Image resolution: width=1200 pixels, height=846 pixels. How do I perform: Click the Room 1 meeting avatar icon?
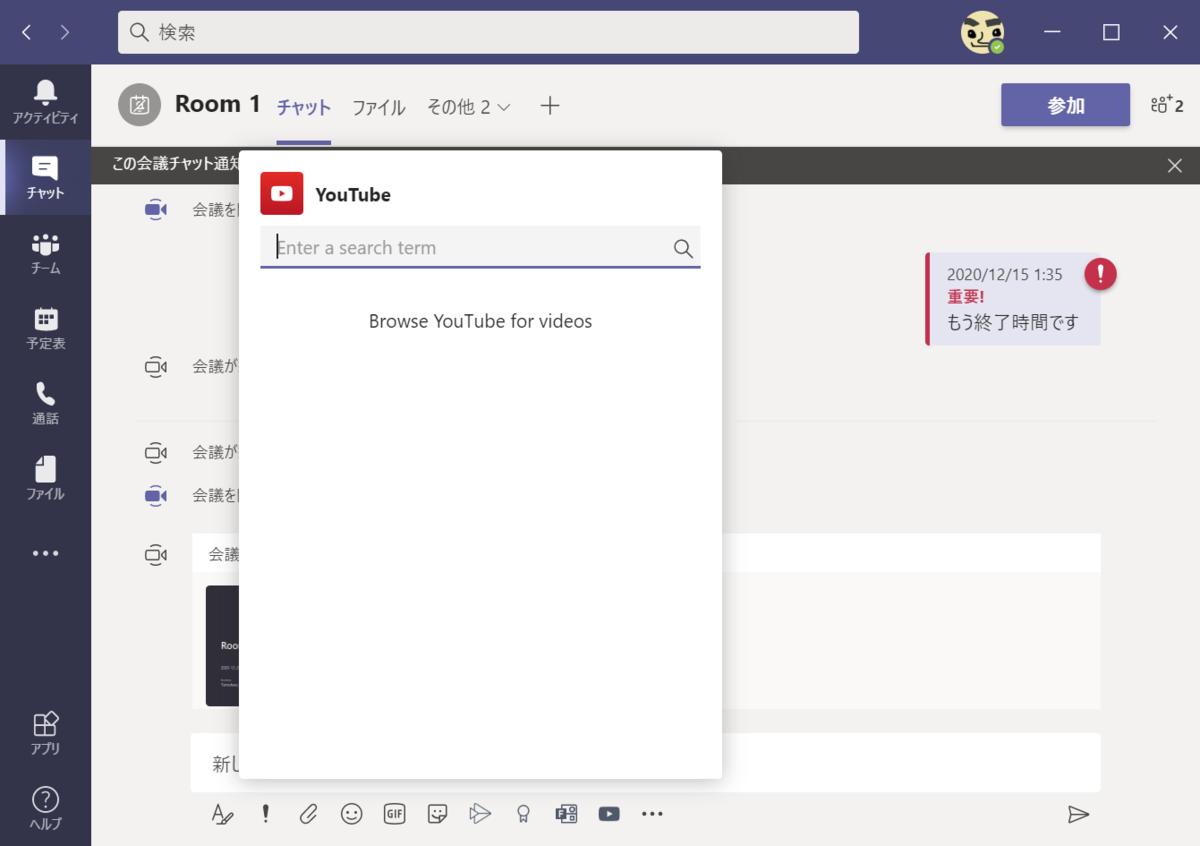[x=139, y=105]
